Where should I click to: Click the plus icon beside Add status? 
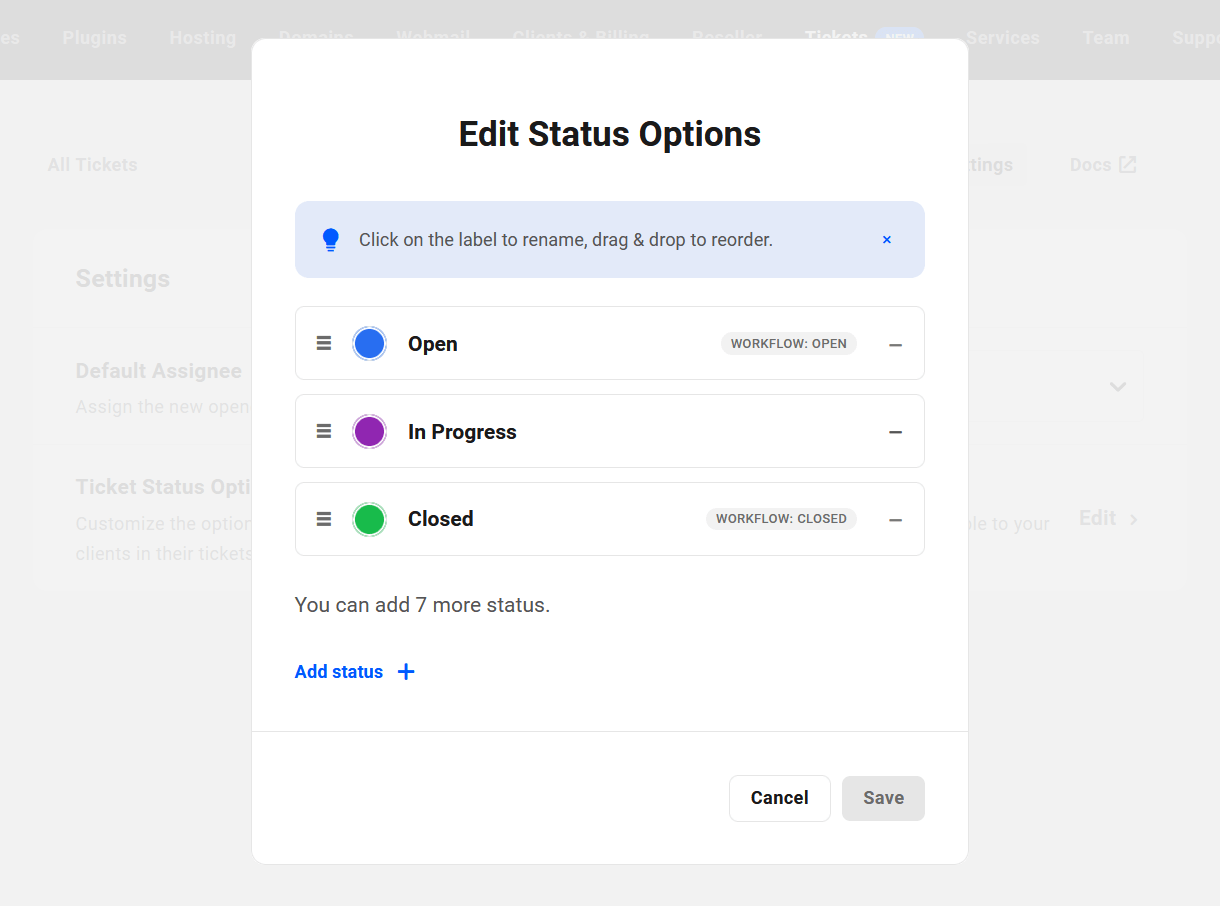point(406,672)
